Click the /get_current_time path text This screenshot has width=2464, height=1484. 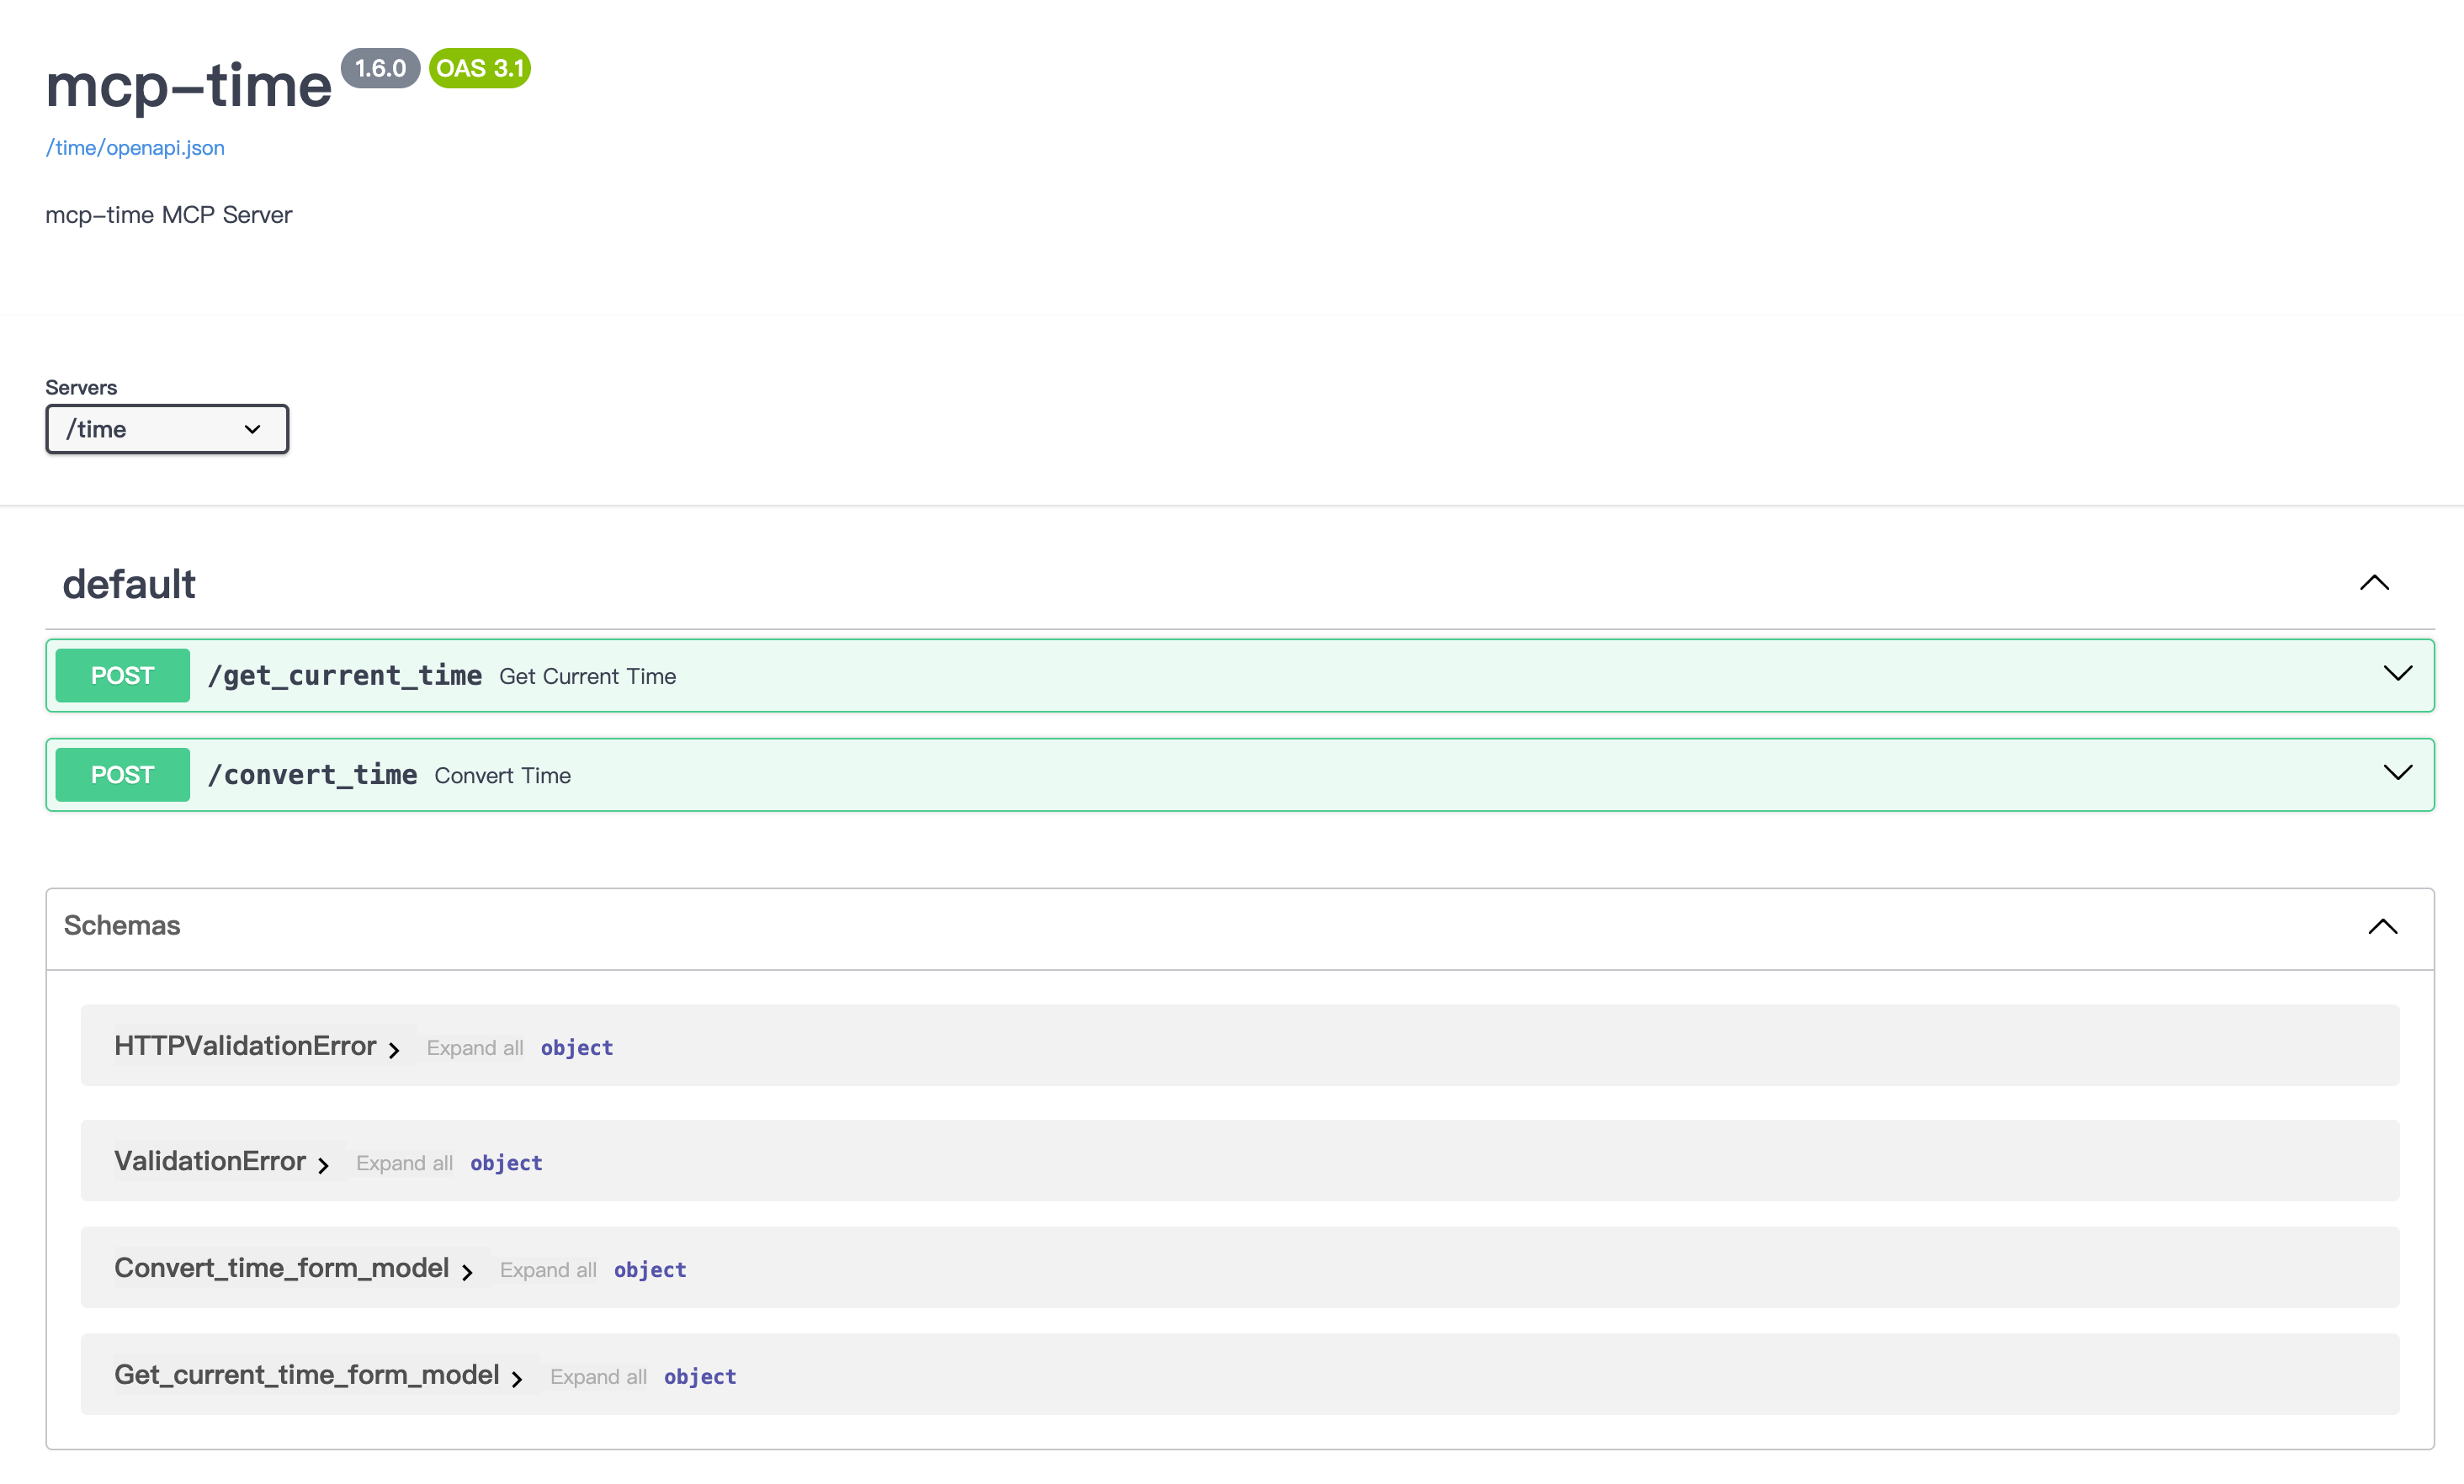[345, 676]
